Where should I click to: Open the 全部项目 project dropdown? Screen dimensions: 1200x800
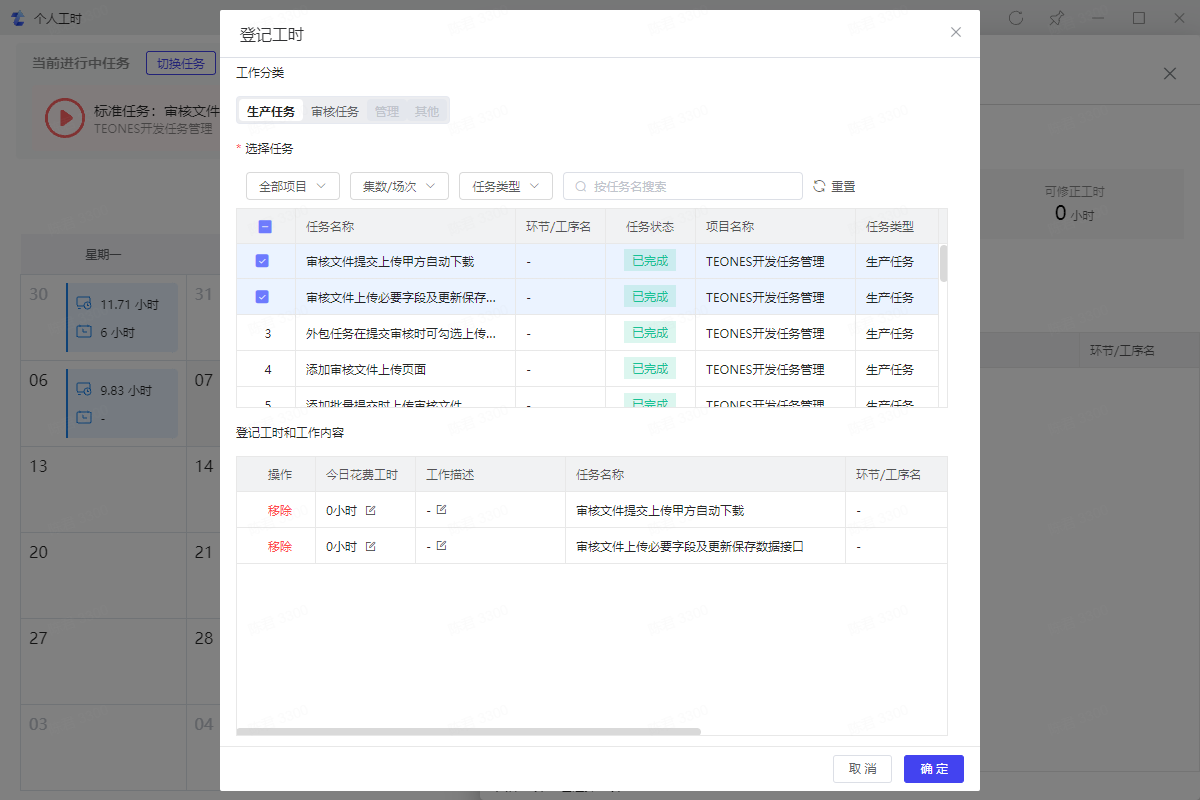point(292,186)
